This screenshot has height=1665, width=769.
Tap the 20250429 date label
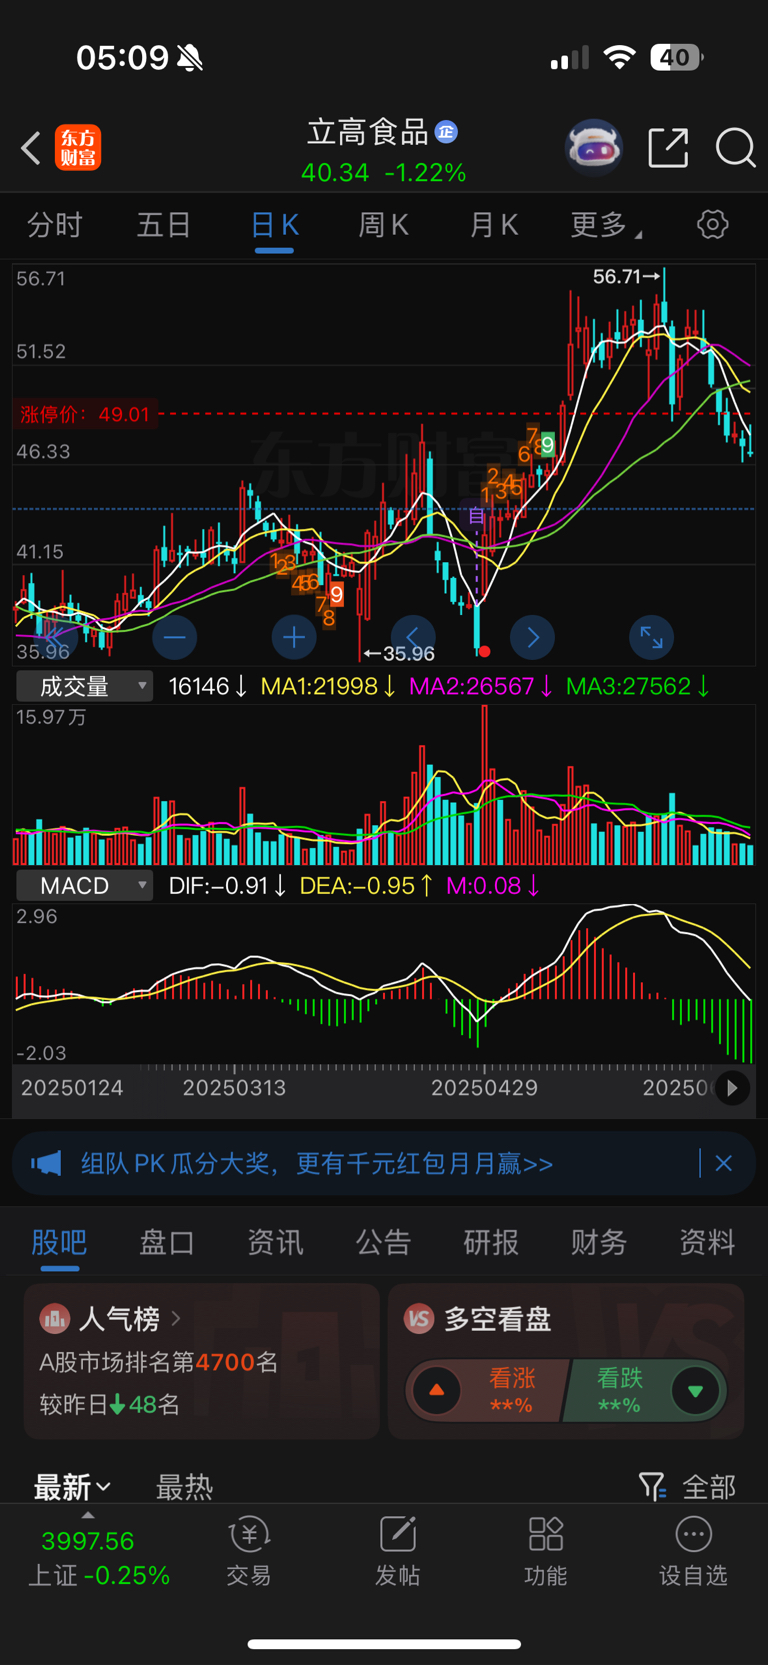[x=484, y=1088]
